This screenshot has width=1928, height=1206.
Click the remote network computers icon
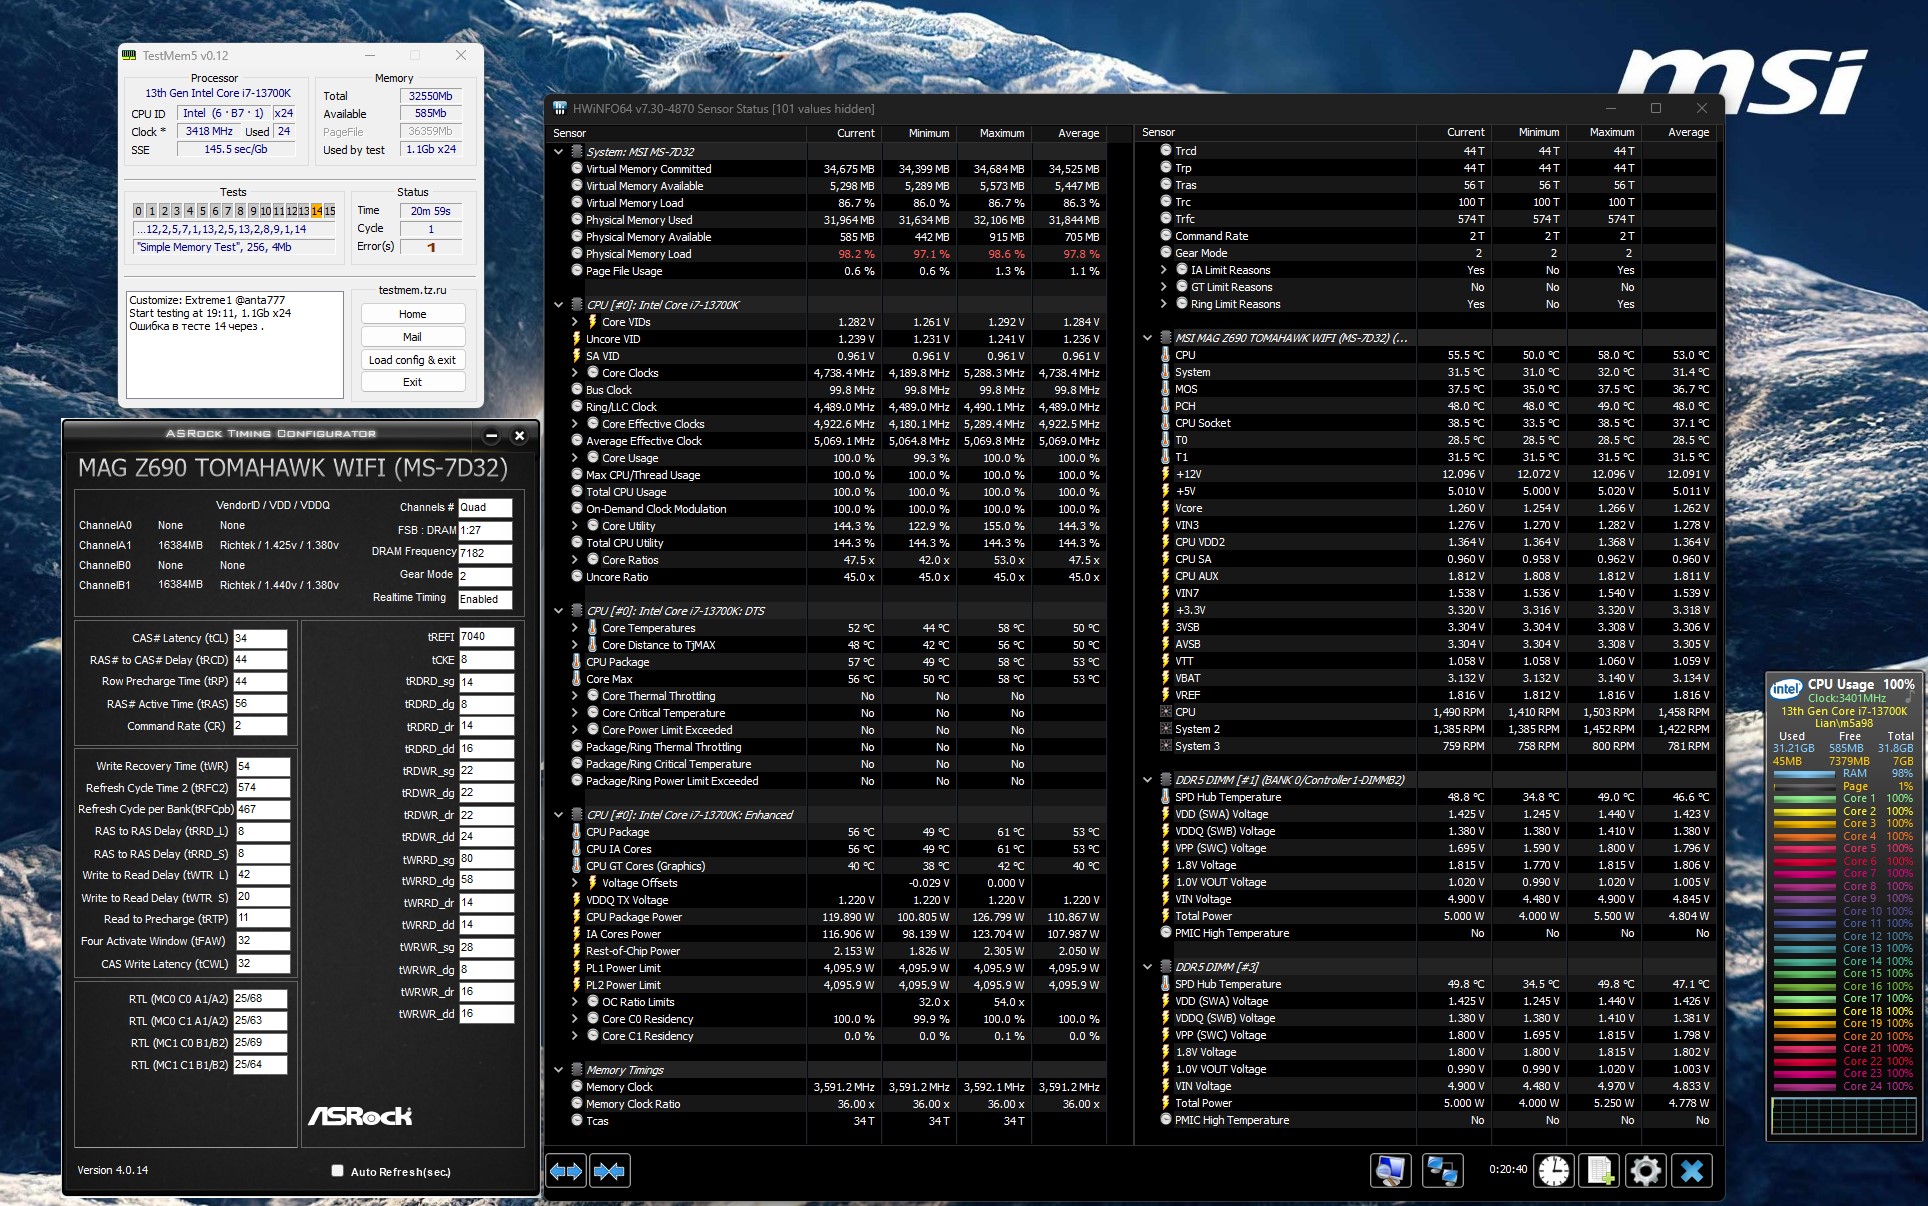(1441, 1170)
